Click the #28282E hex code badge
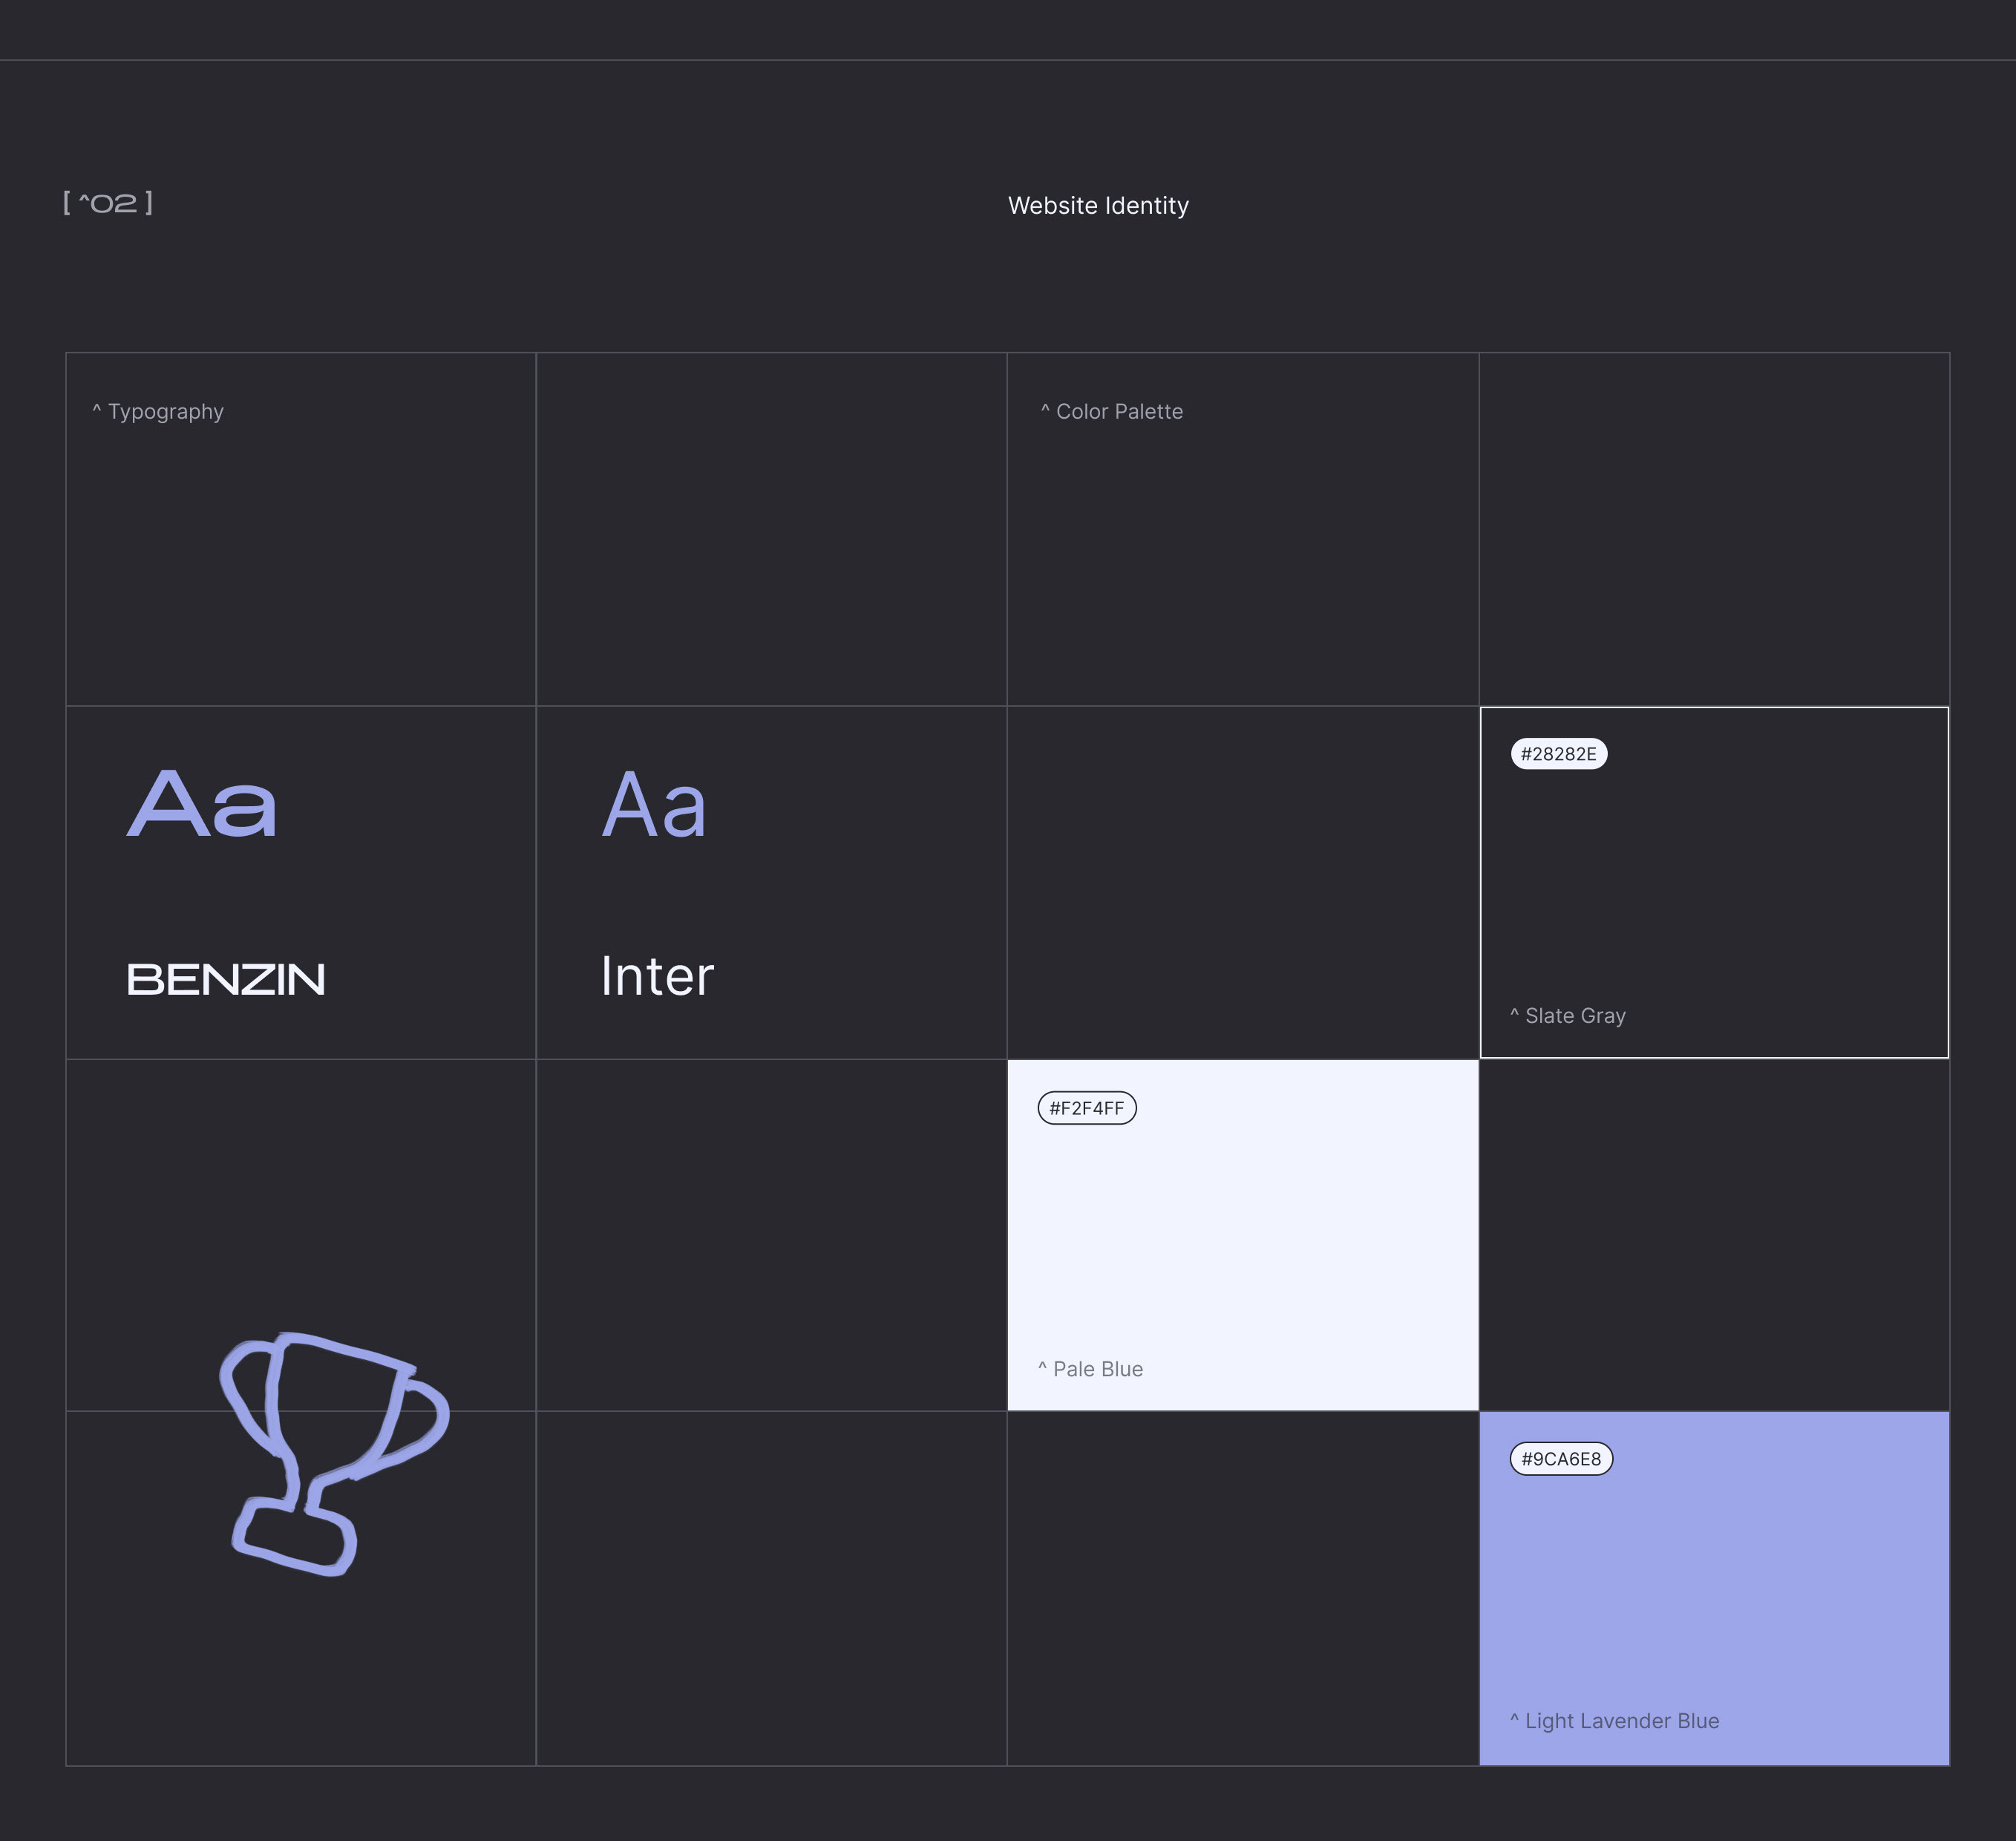 click(x=1558, y=754)
